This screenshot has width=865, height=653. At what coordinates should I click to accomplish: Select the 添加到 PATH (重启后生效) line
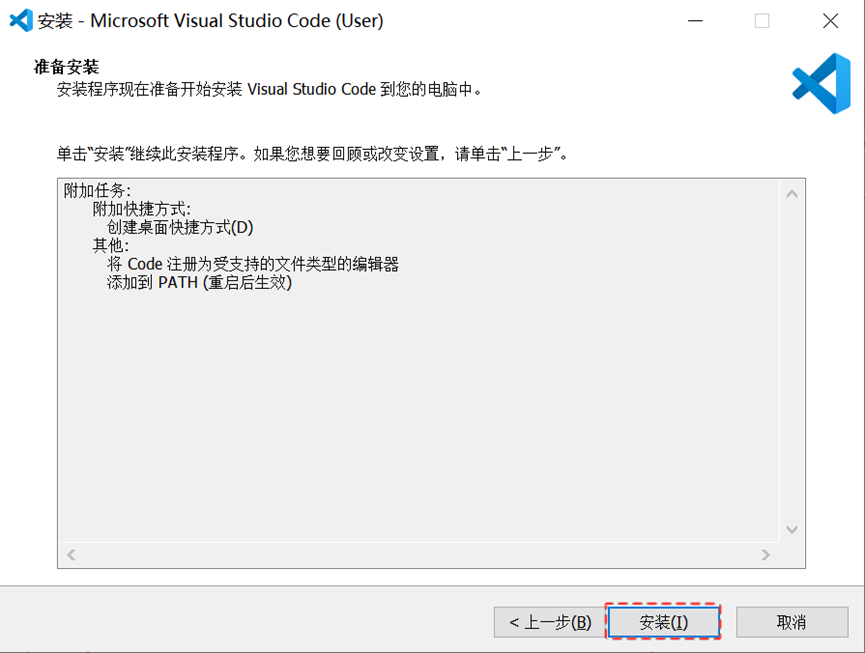click(x=199, y=282)
